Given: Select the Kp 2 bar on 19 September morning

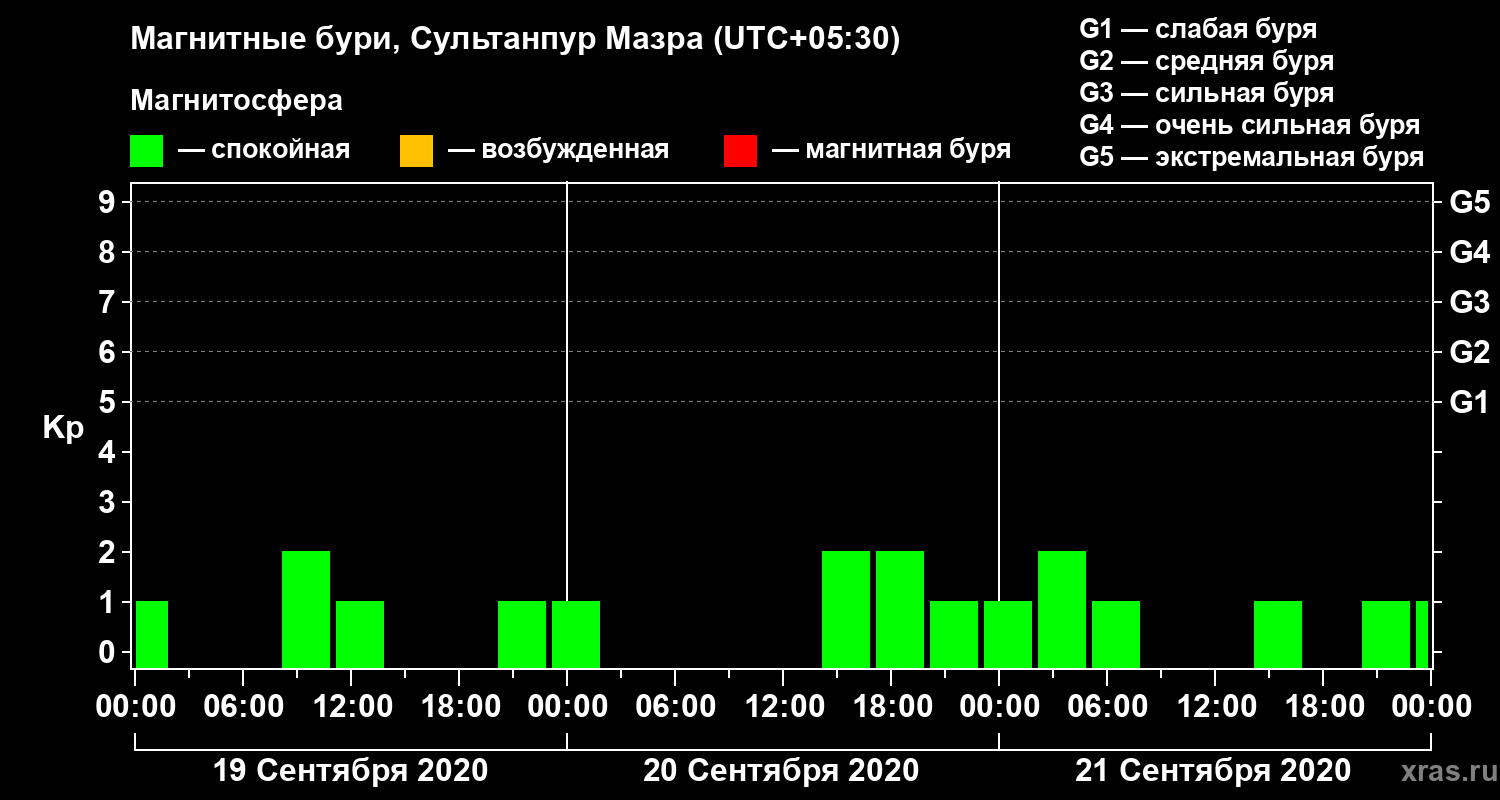Looking at the screenshot, I should (x=306, y=609).
